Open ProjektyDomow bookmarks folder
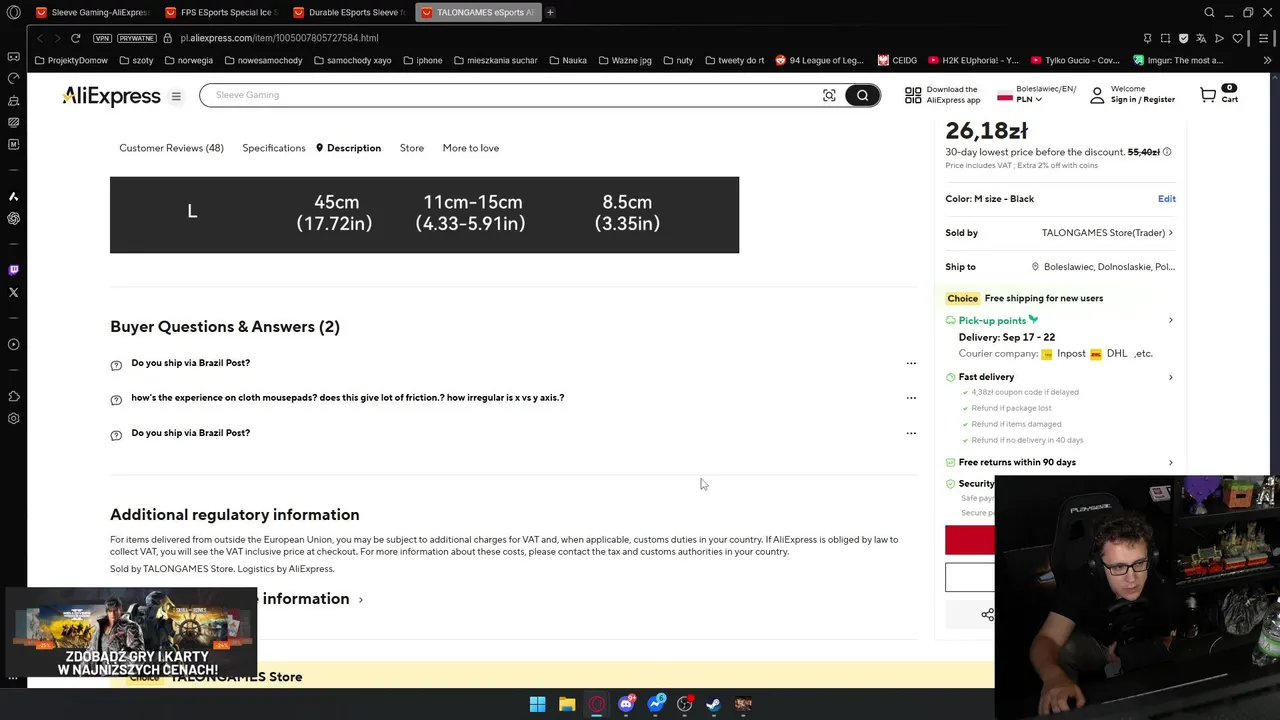Viewport: 1280px width, 720px height. pyautogui.click(x=71, y=60)
